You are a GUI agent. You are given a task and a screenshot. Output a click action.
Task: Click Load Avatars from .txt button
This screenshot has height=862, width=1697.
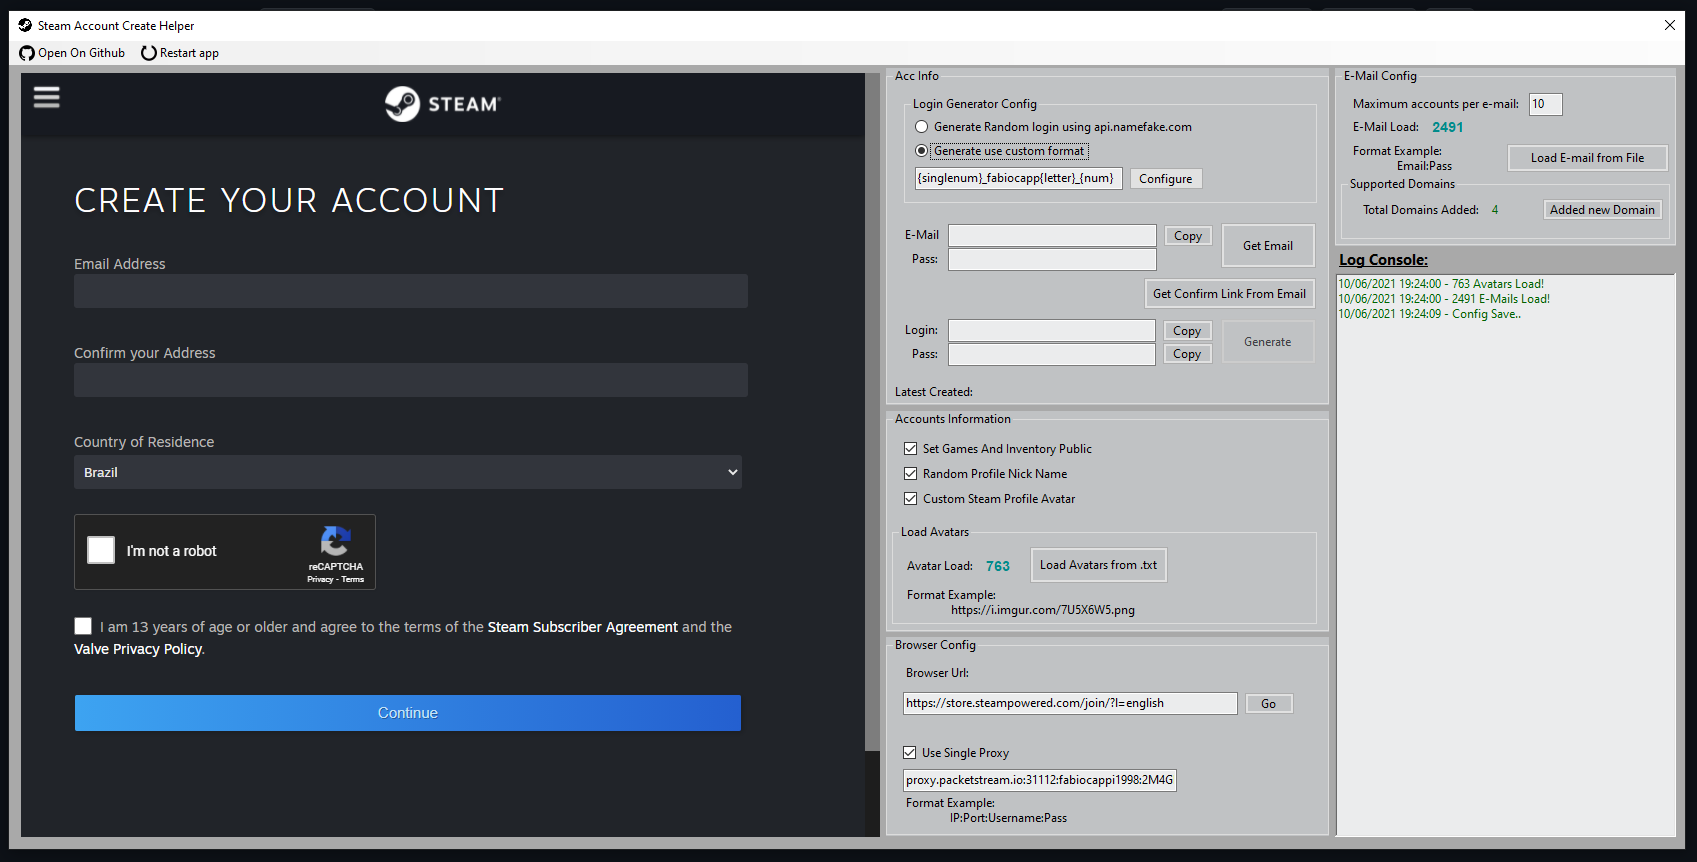coord(1098,565)
